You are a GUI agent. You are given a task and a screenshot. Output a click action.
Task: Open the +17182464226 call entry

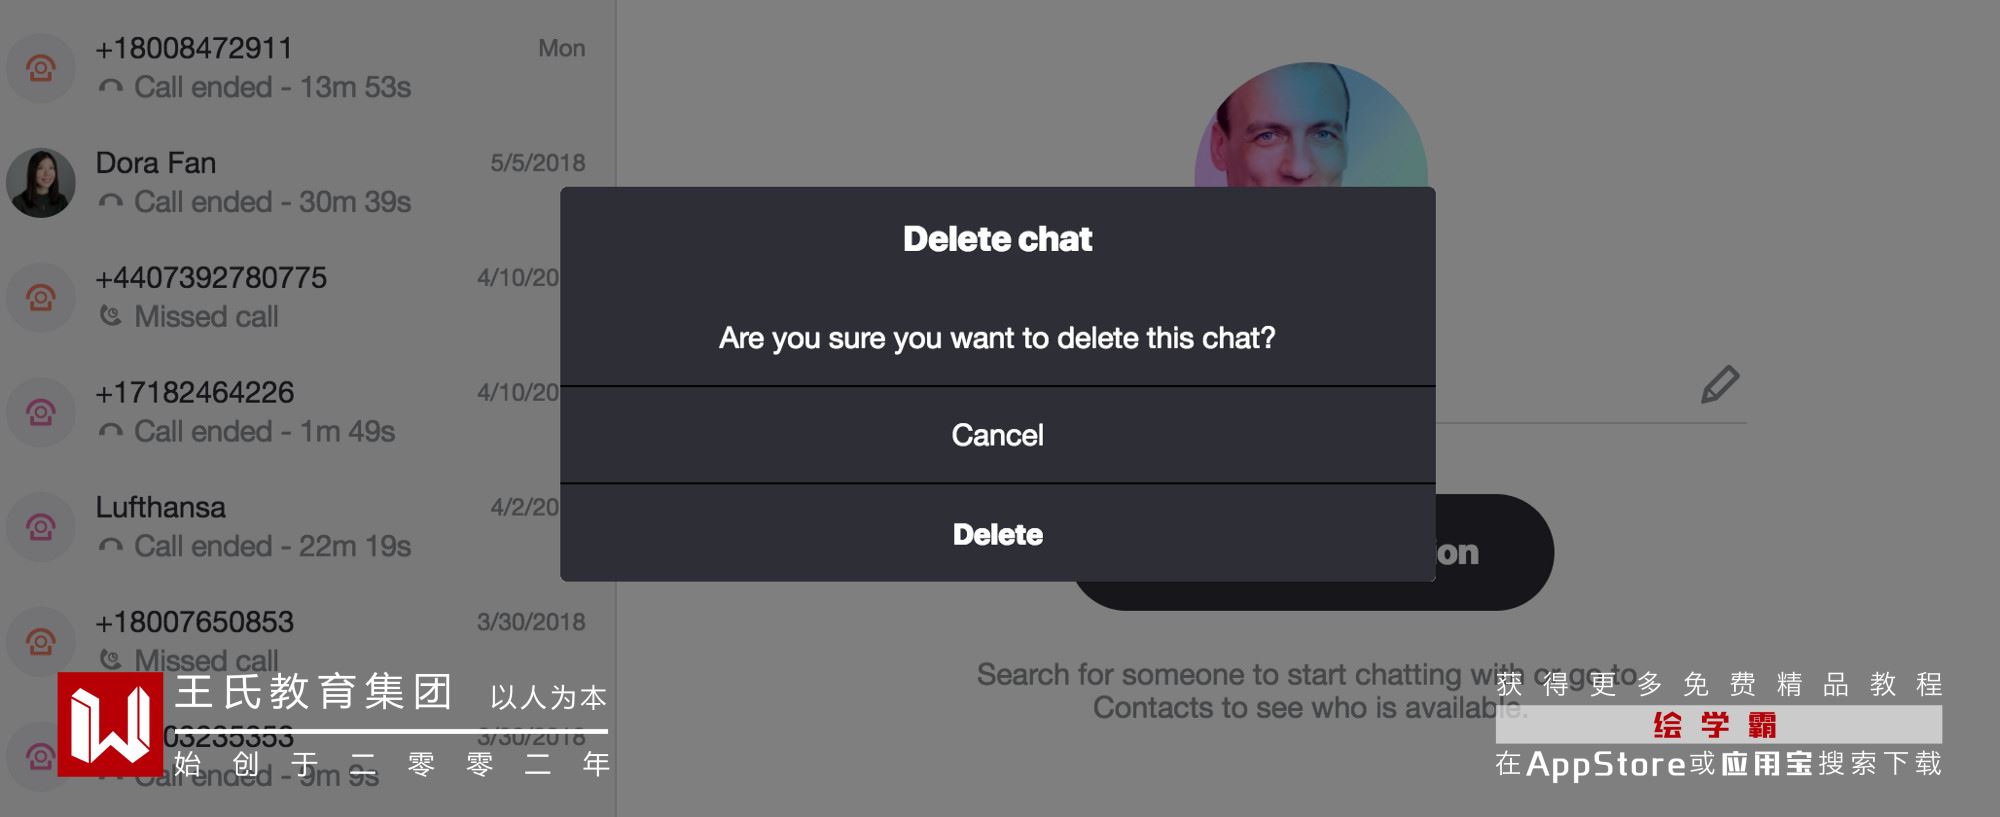pos(300,412)
